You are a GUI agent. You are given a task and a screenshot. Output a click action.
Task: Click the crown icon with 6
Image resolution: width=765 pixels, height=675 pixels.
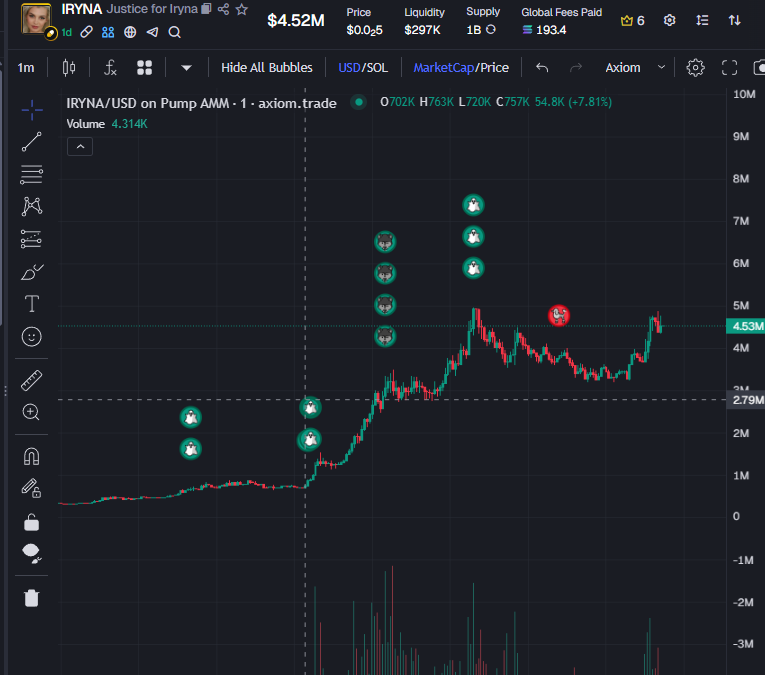[x=632, y=20]
